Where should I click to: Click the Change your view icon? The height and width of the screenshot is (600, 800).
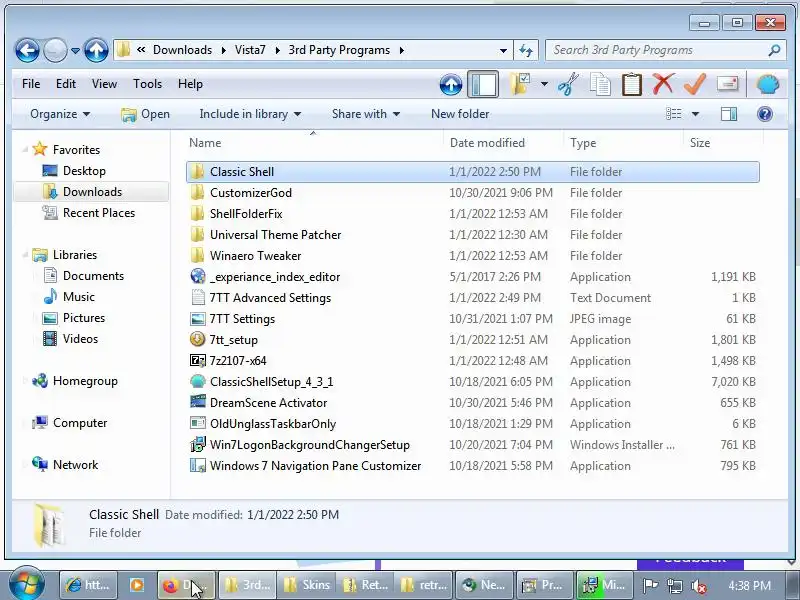[674, 114]
